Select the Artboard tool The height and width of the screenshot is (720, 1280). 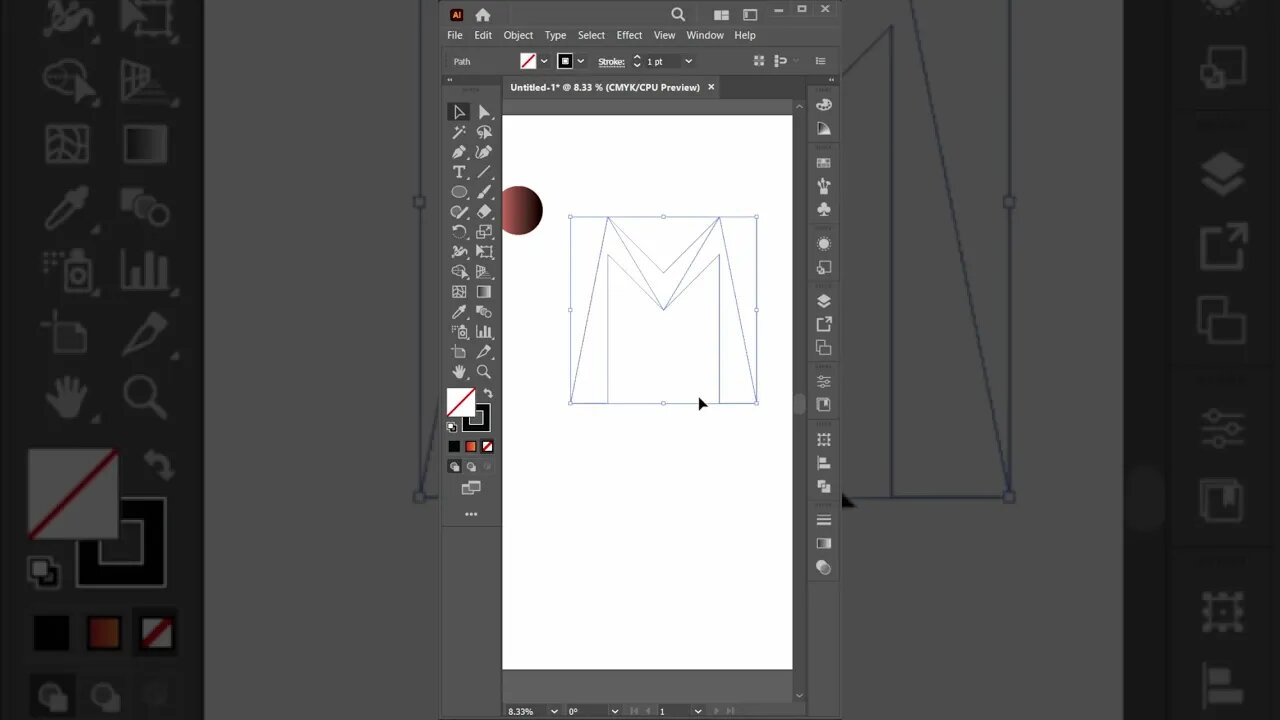click(459, 352)
